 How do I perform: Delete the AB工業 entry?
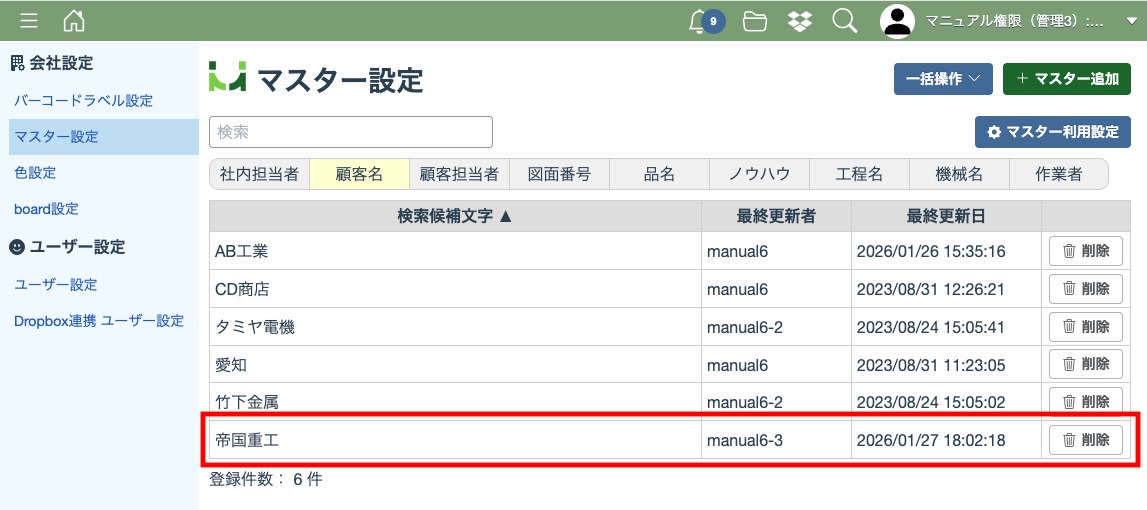click(1085, 251)
